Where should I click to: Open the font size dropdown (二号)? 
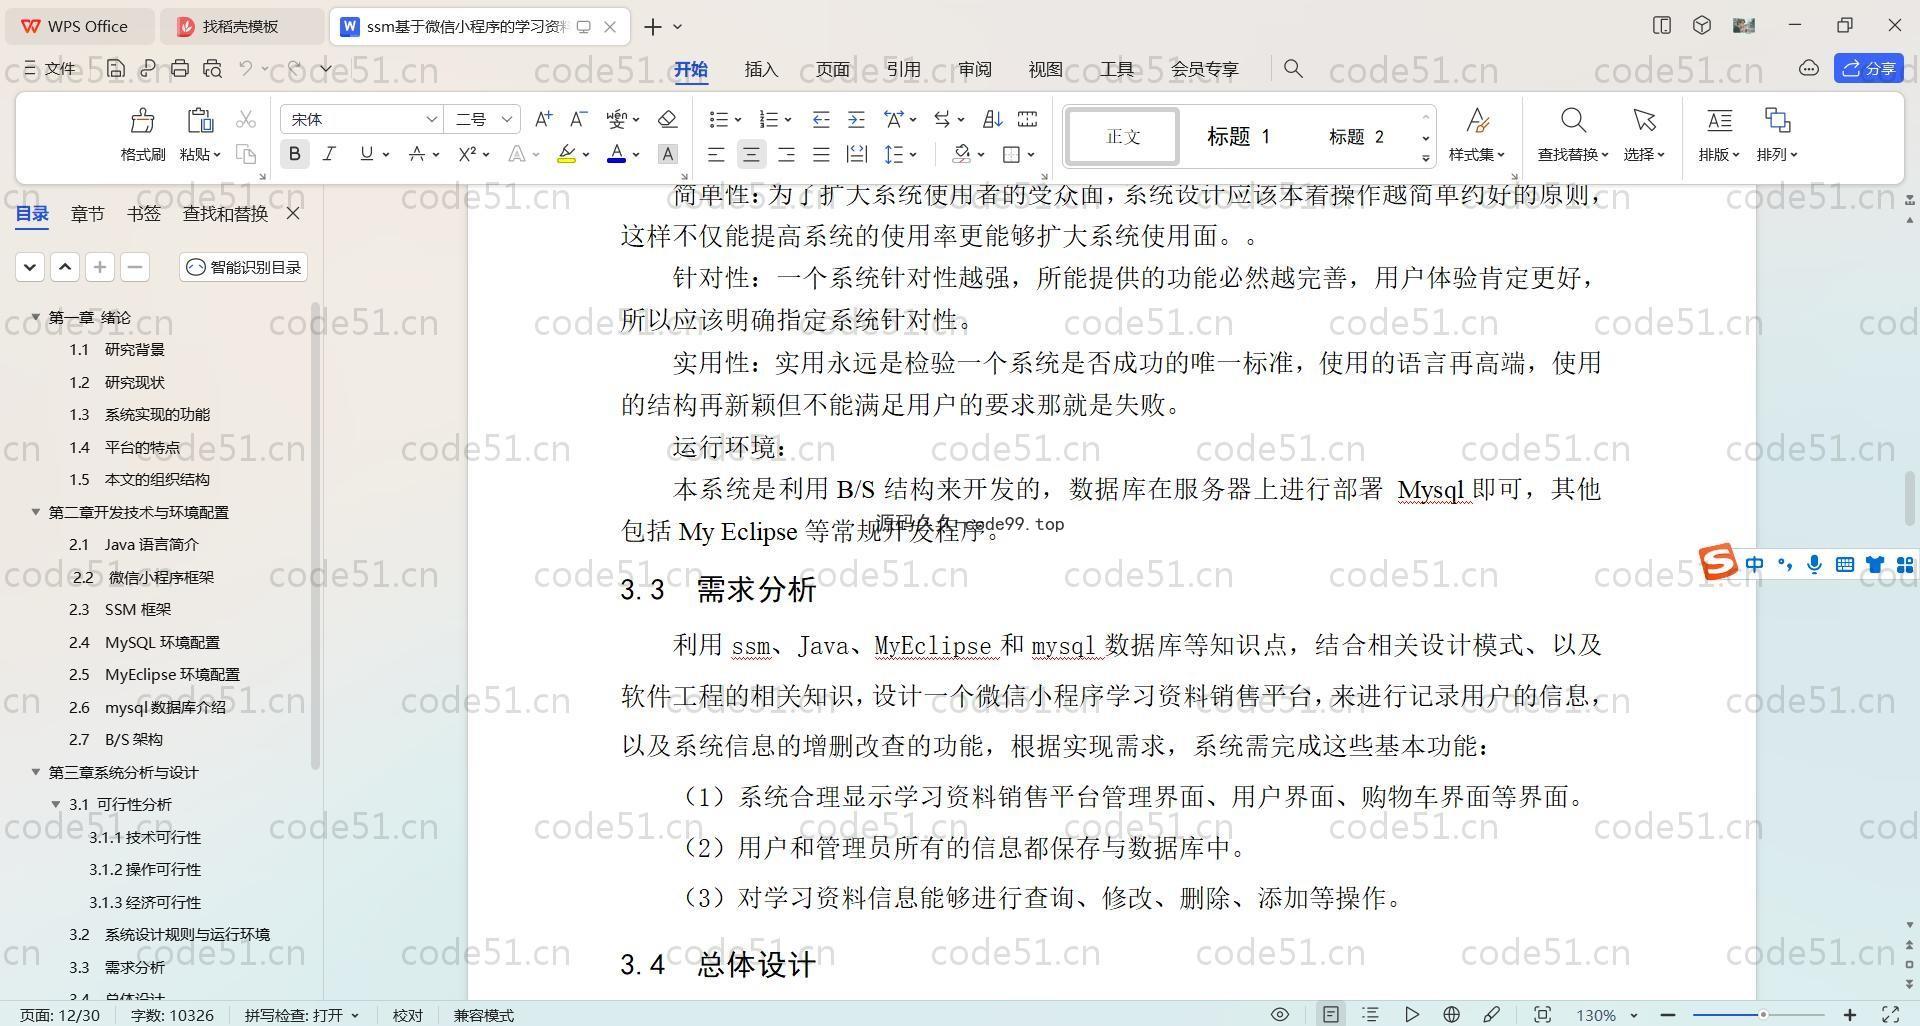[x=507, y=119]
